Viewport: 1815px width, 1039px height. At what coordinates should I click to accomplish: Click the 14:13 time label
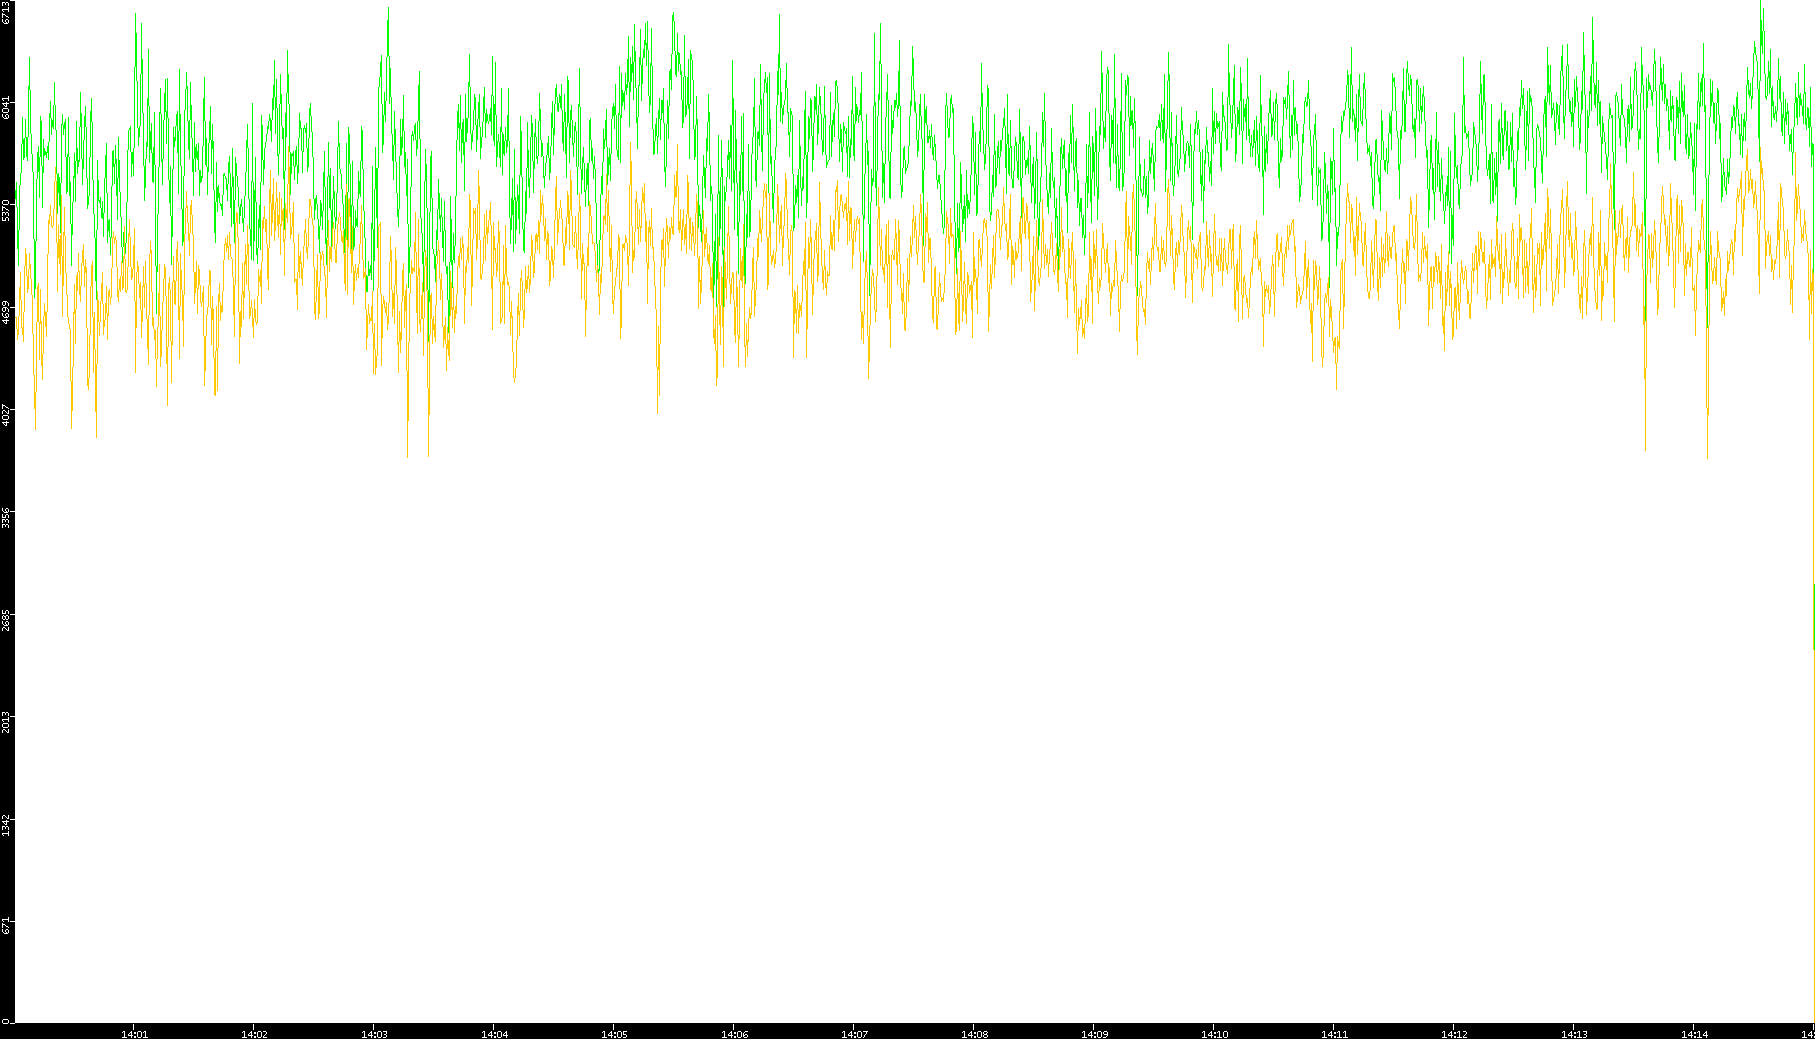[x=1575, y=1034]
